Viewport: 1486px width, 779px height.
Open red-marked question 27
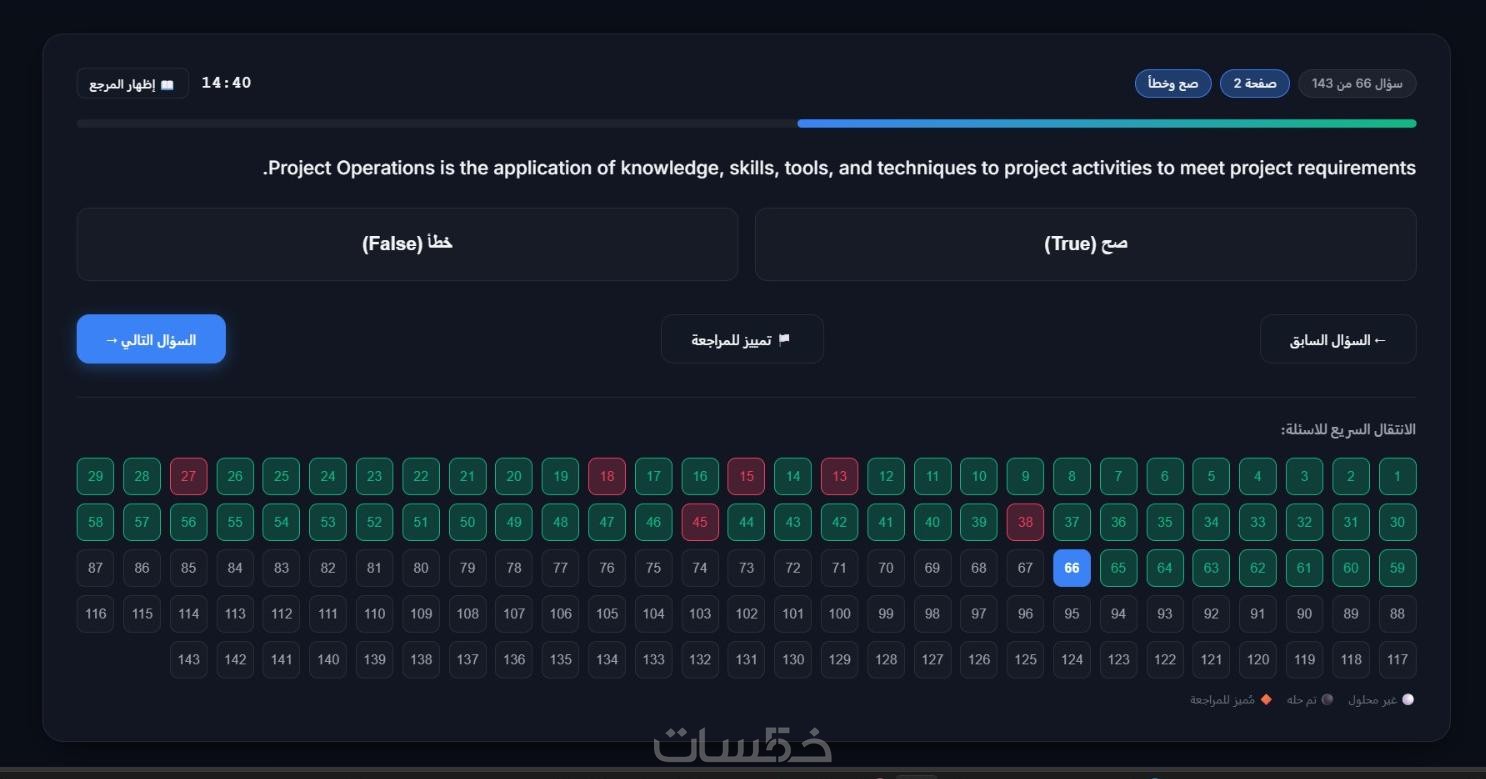coord(188,476)
